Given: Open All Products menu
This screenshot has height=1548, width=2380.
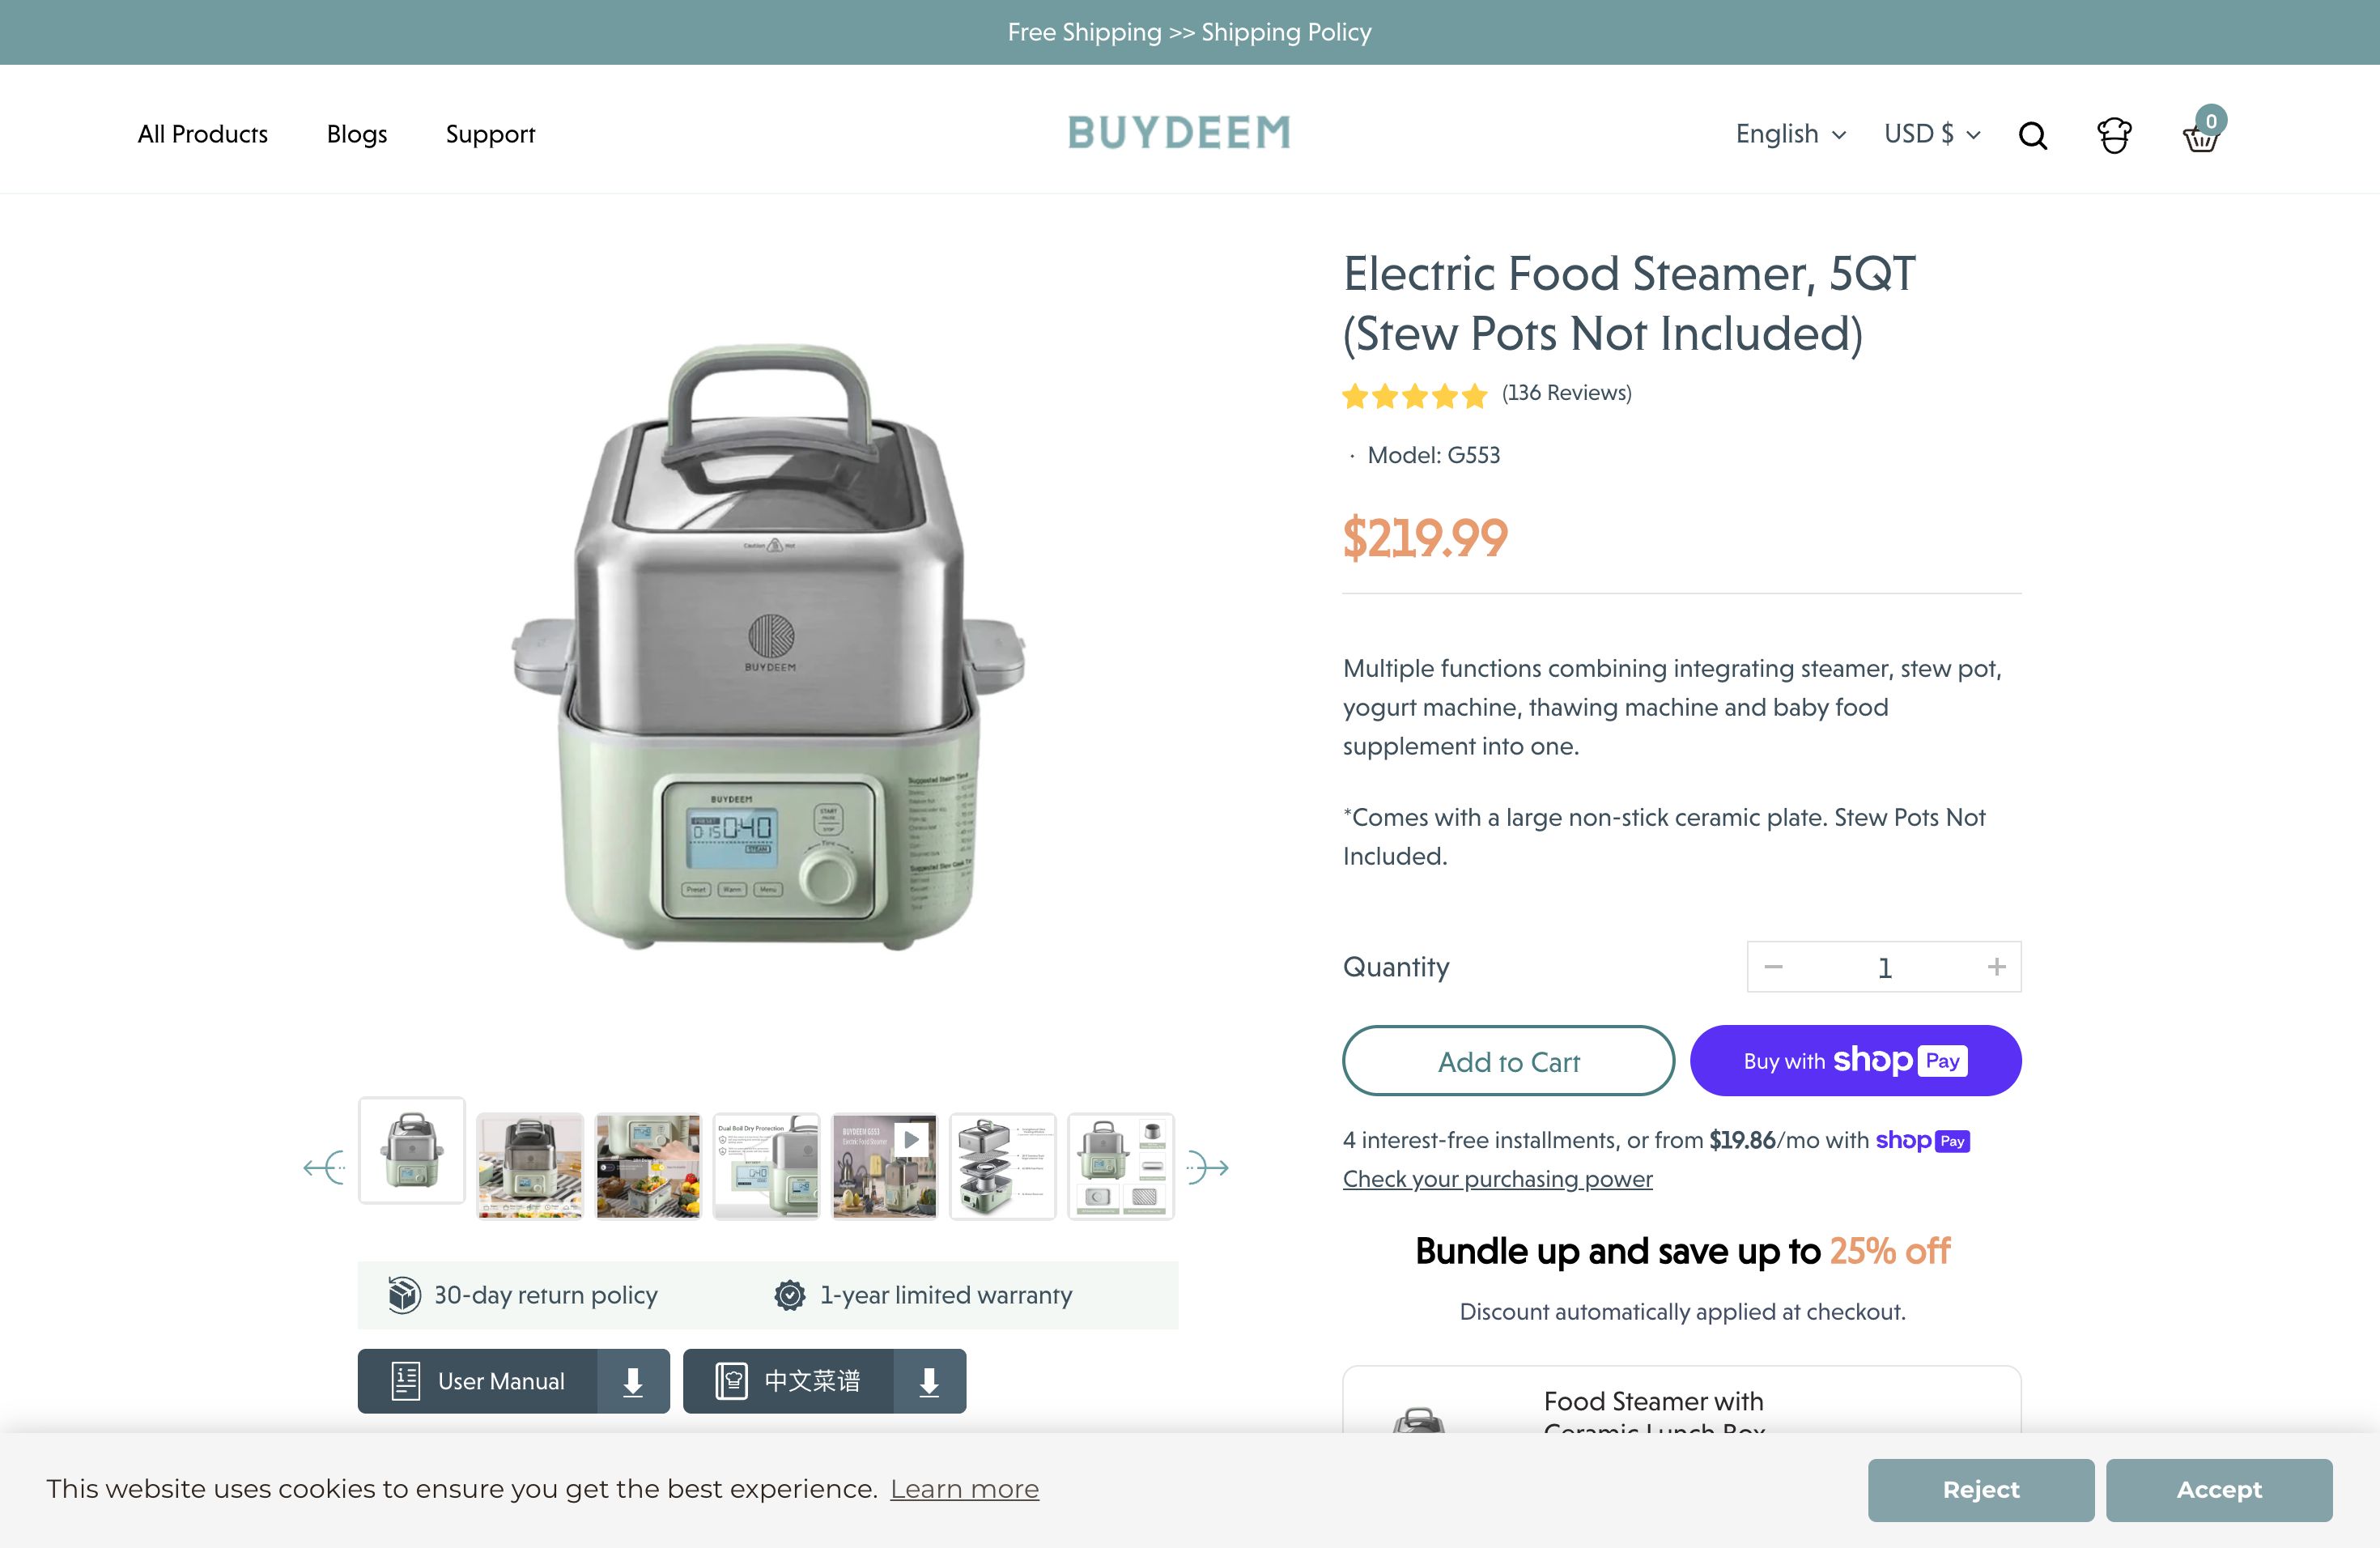Looking at the screenshot, I should click(202, 134).
